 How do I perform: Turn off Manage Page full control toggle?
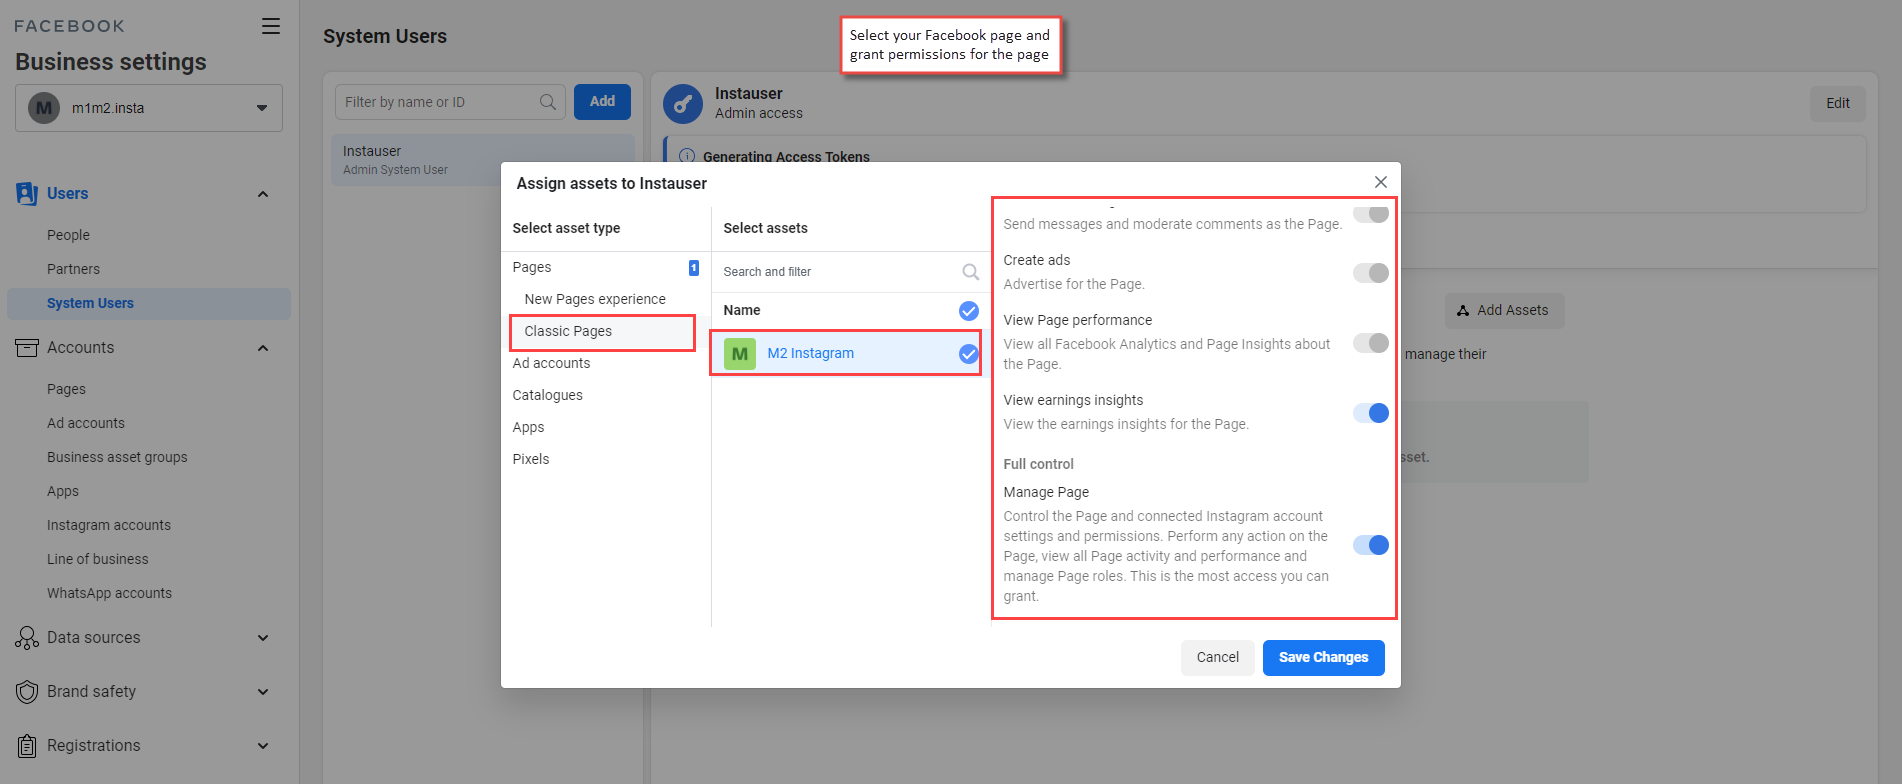1371,545
